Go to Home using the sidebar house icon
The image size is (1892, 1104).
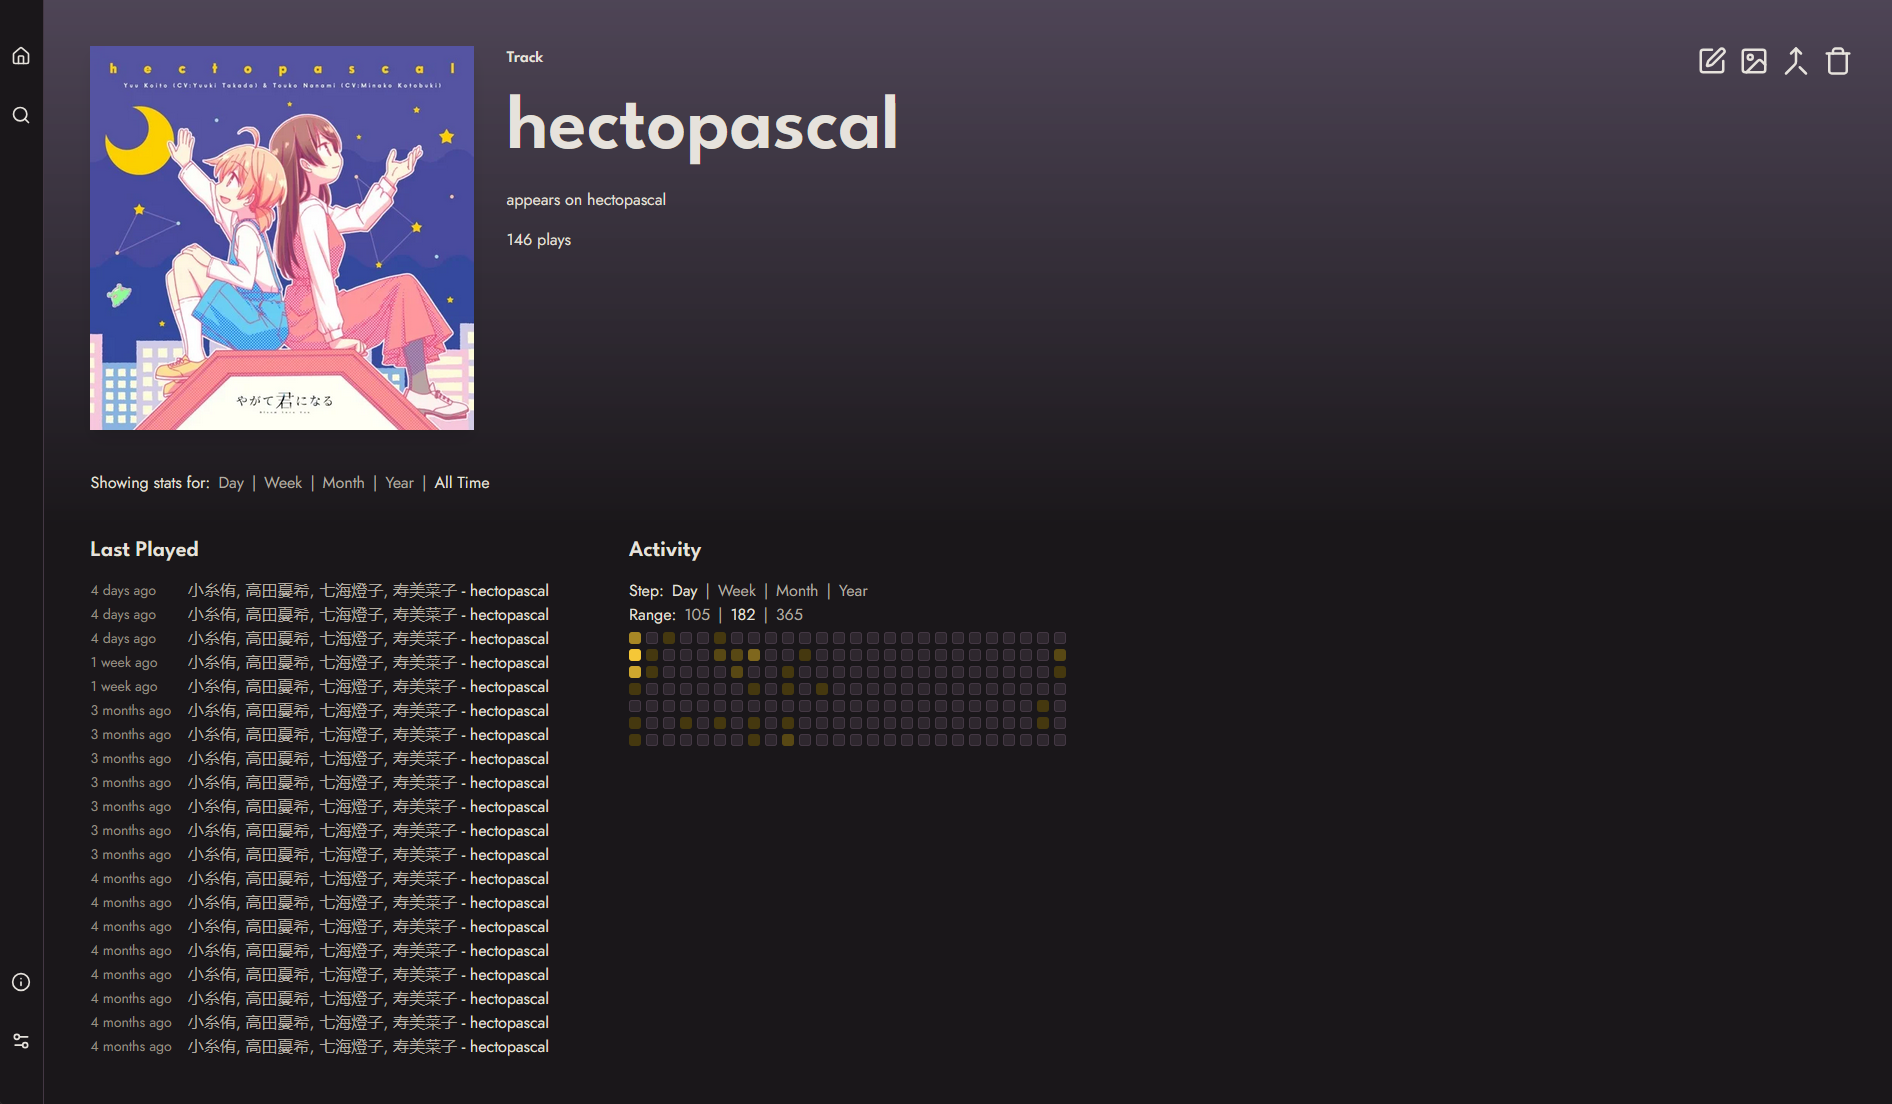[x=21, y=55]
